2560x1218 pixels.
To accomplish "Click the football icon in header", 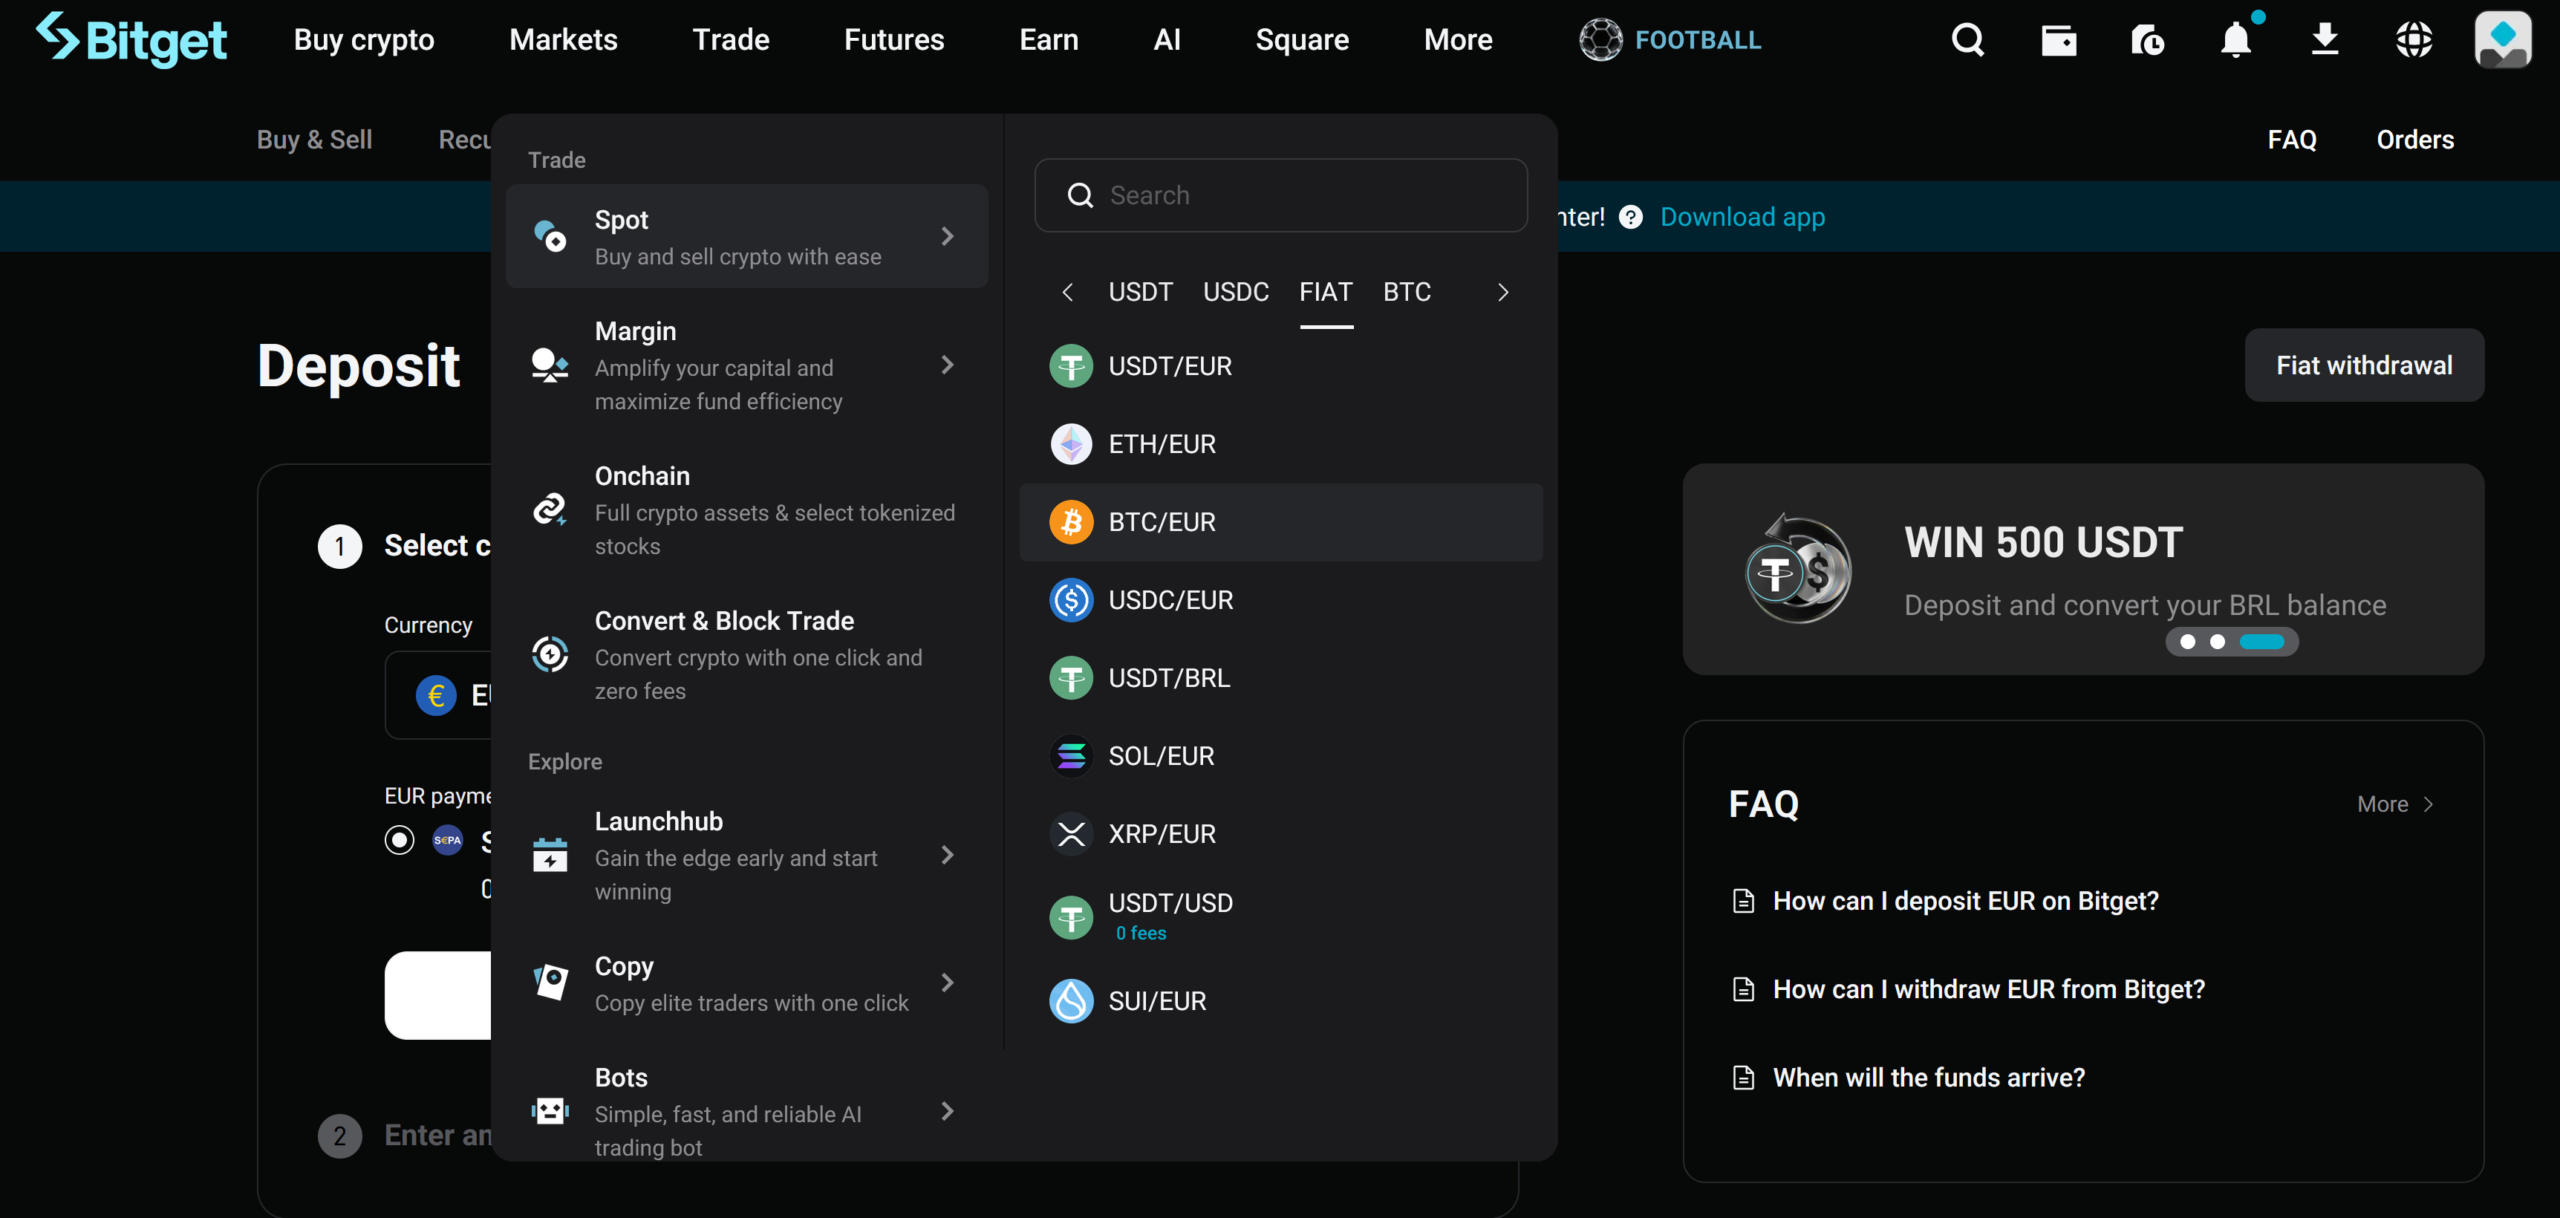I will coord(1600,40).
